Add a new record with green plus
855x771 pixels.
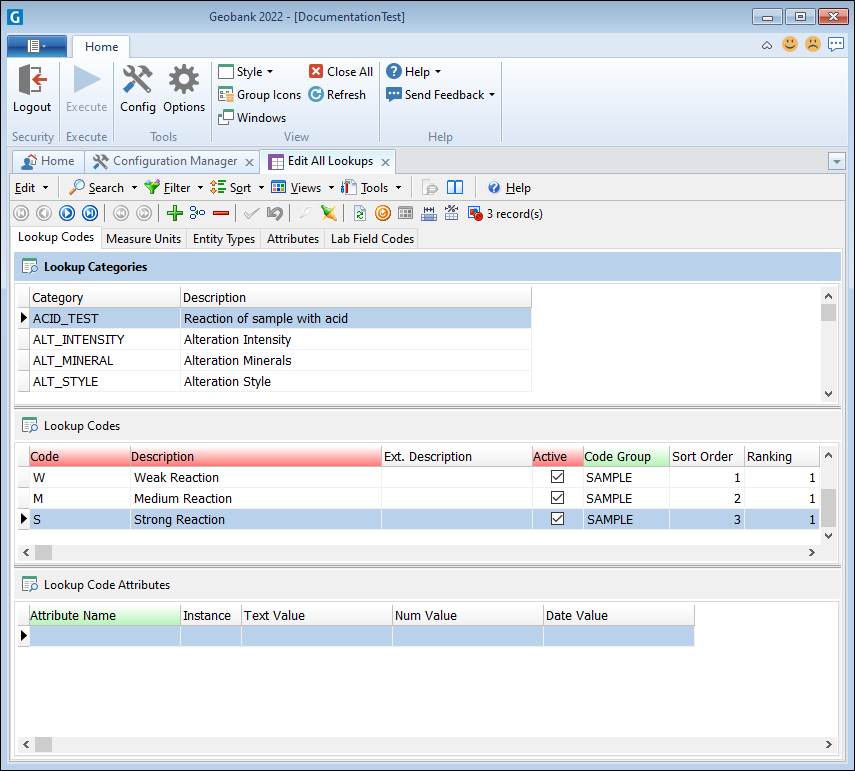(174, 213)
